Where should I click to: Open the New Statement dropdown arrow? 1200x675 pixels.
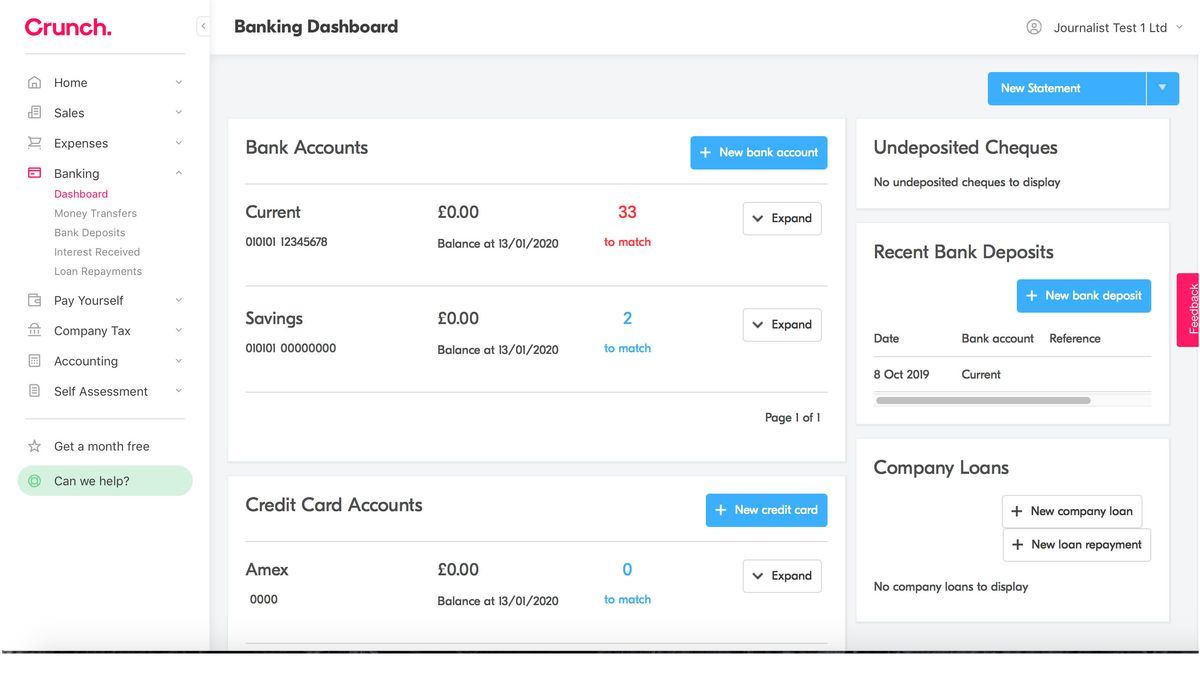1162,88
